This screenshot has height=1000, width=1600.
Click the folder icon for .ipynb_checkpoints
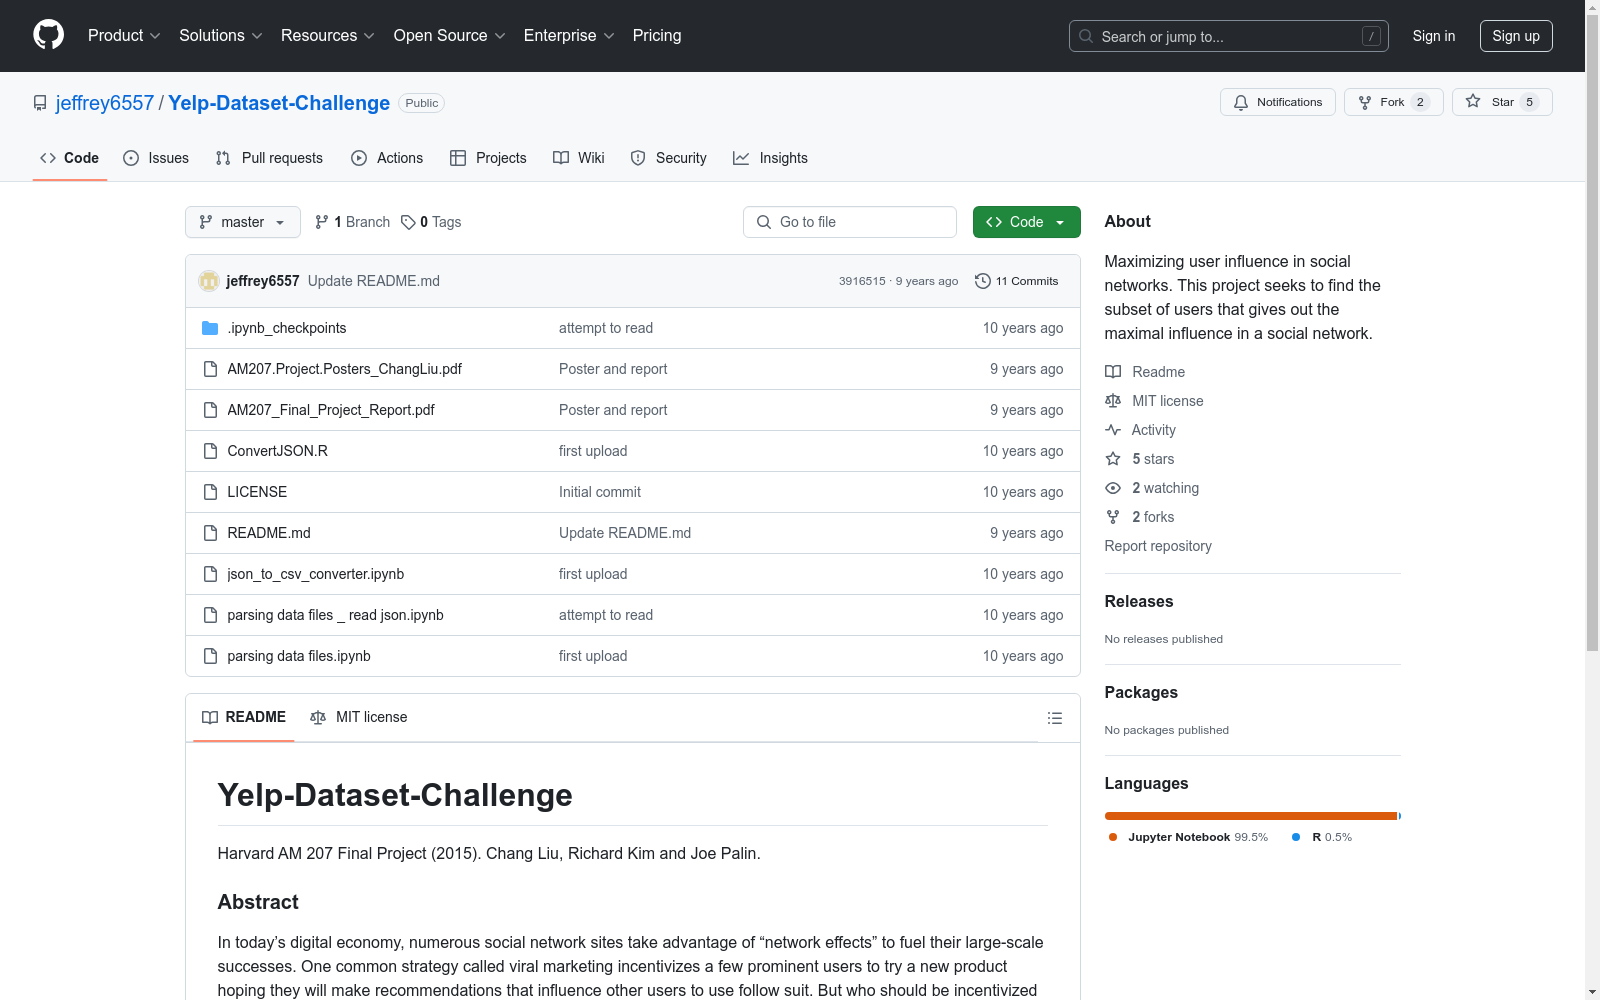[x=210, y=328]
